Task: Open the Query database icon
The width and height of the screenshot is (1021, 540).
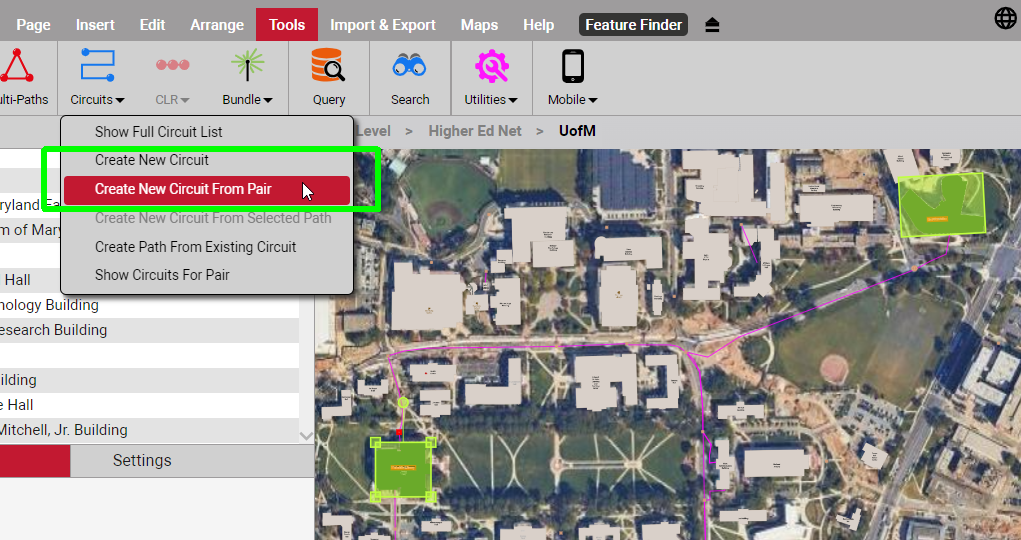Action: click(328, 66)
